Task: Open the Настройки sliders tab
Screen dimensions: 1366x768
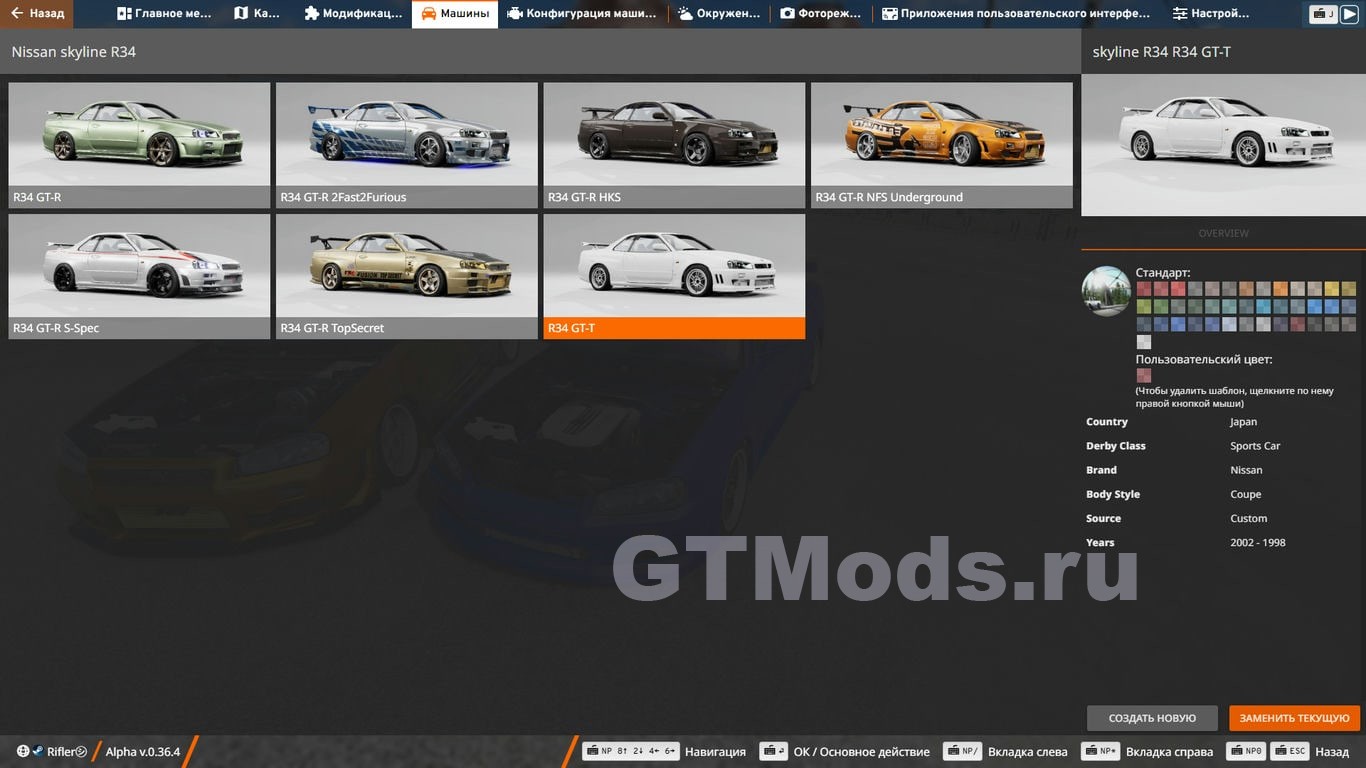Action: [x=1211, y=14]
